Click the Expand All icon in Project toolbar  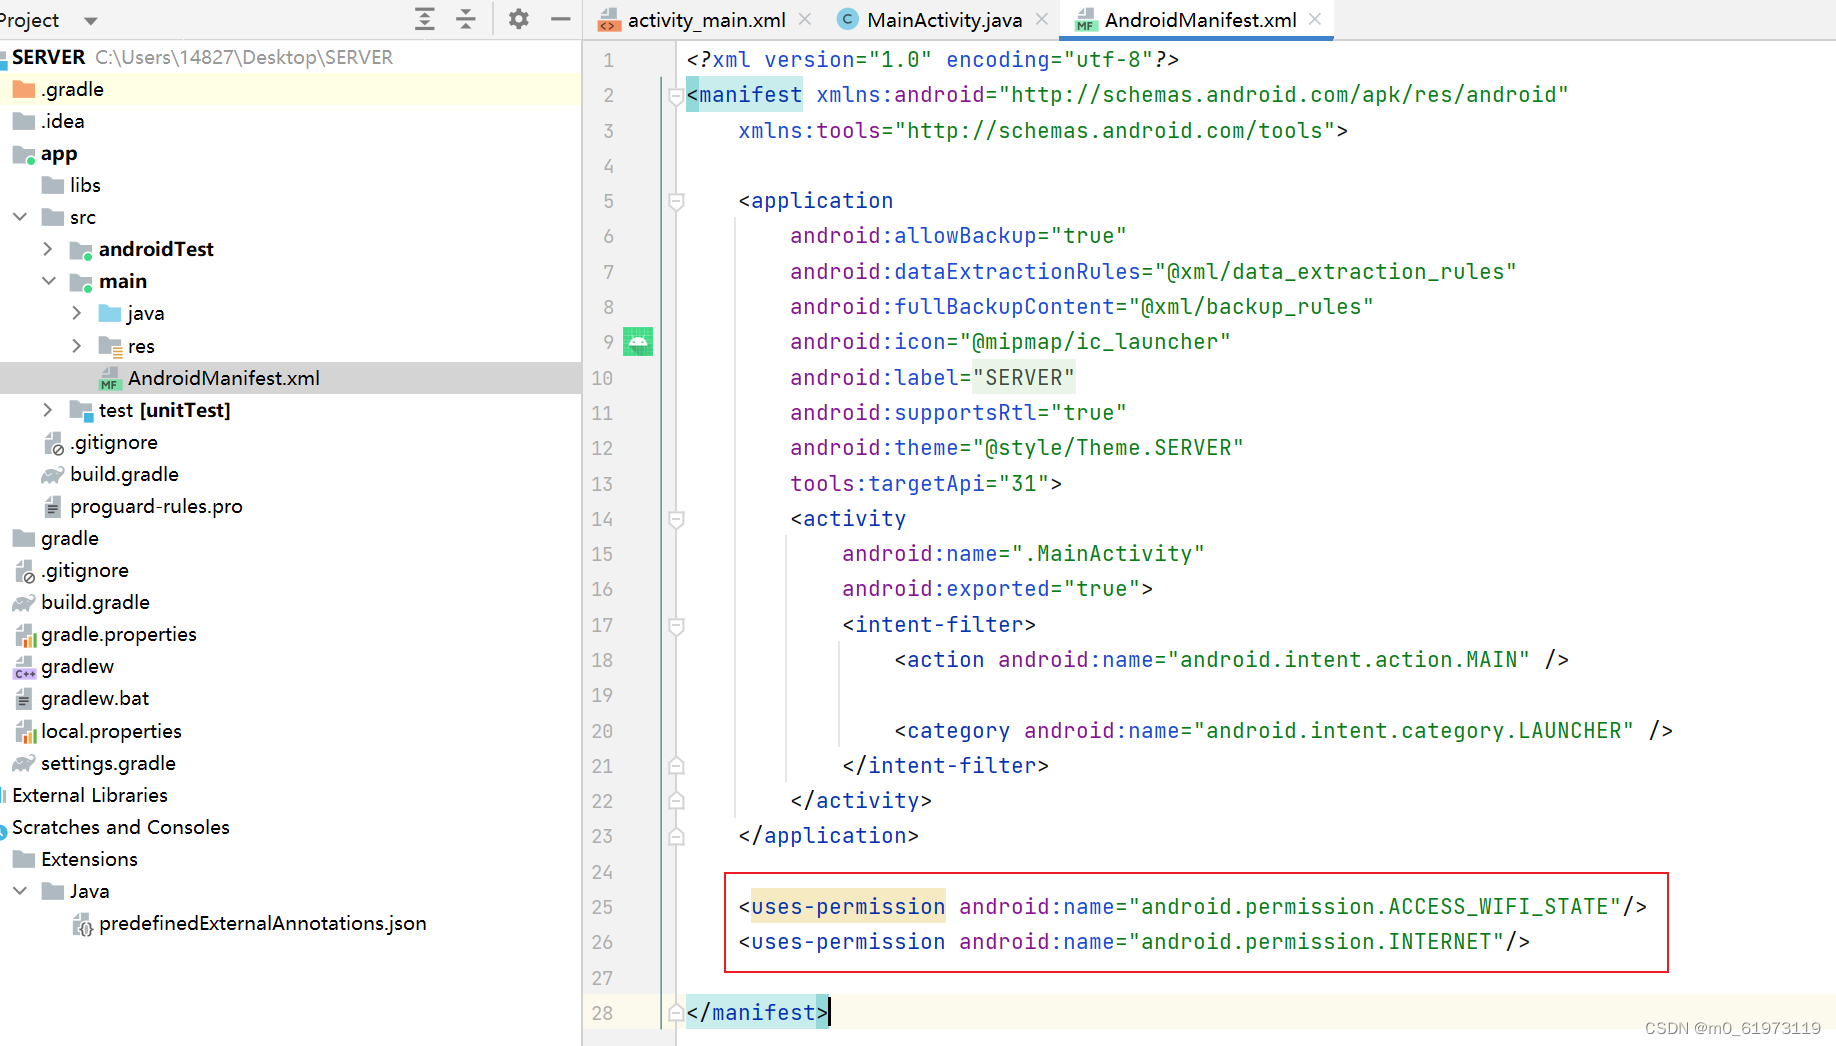click(x=425, y=19)
